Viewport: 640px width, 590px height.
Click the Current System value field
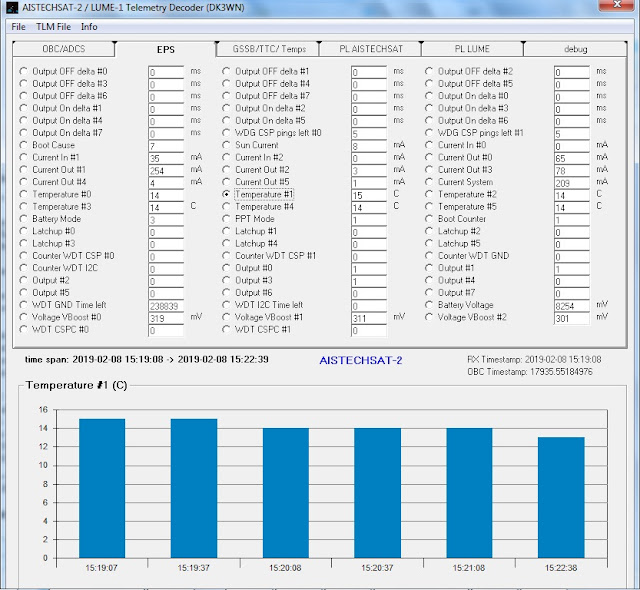(571, 183)
